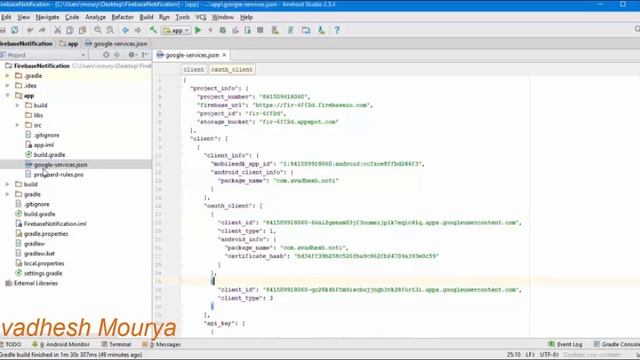Select settings.gradle in project tree
The image size is (640, 360).
coord(43,273)
